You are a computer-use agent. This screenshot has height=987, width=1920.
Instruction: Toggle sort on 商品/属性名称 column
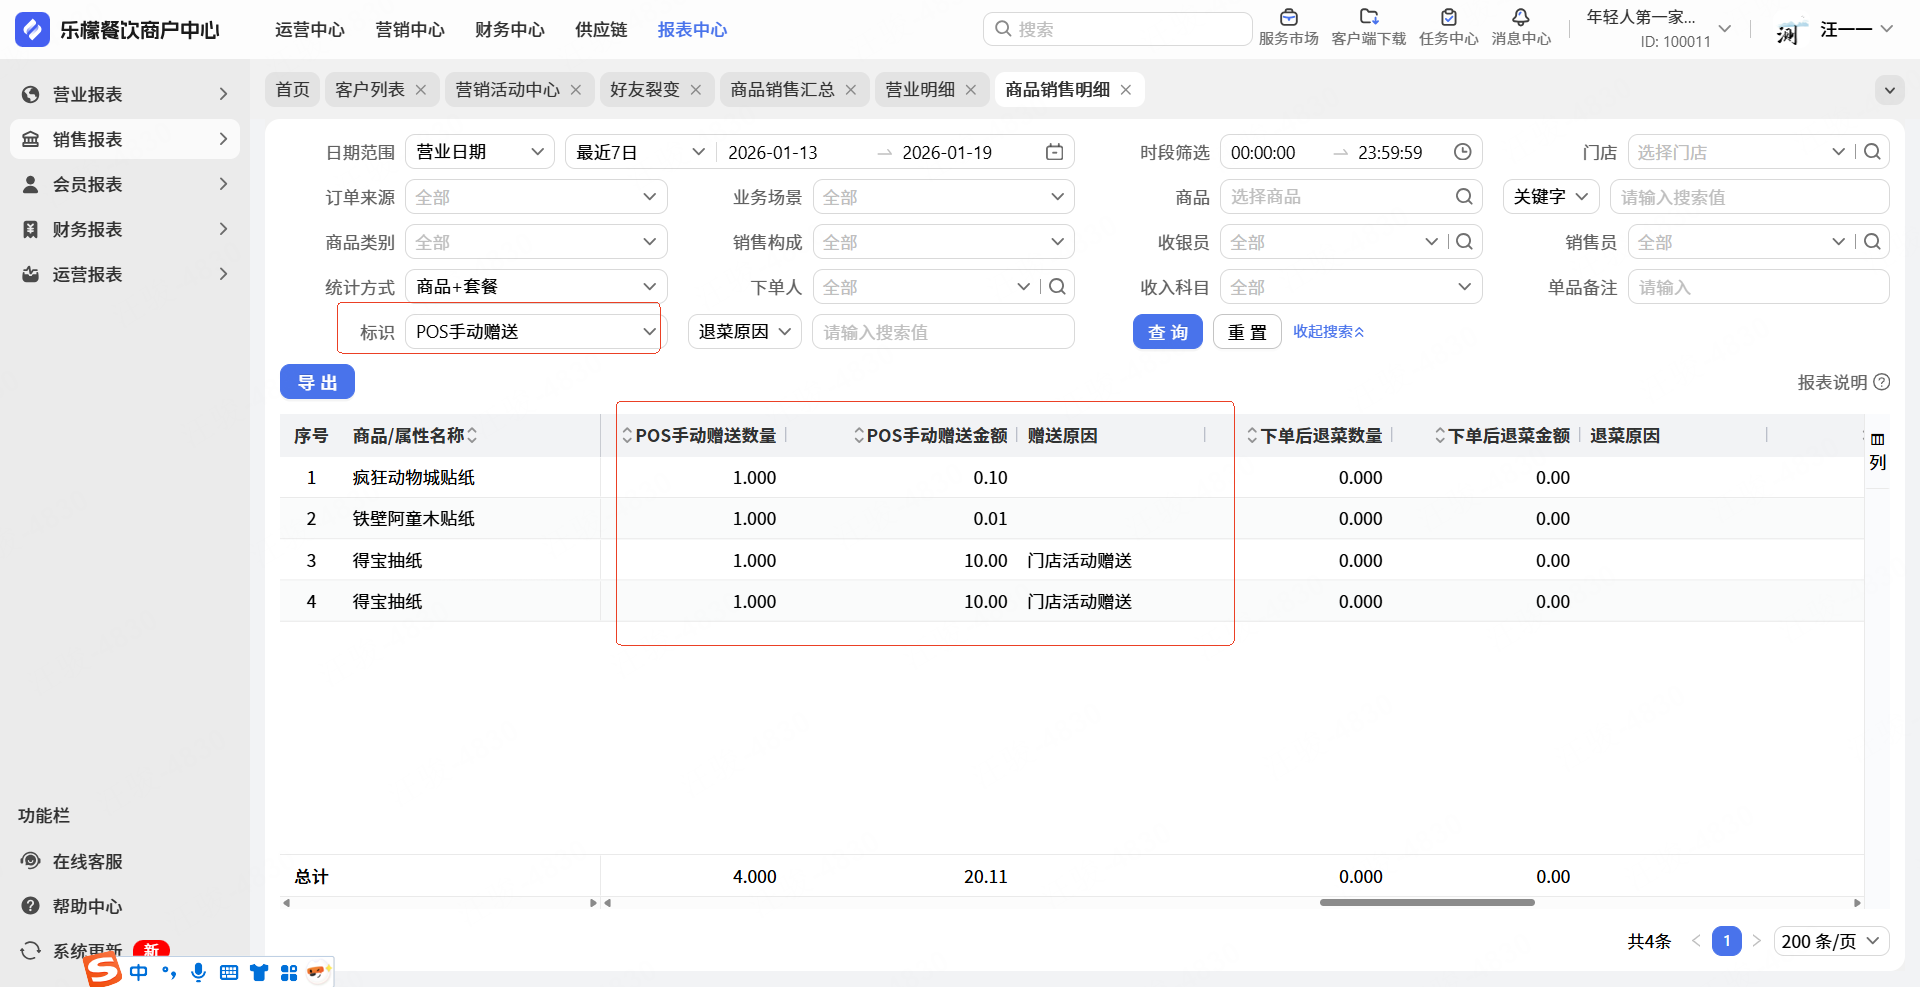(472, 436)
